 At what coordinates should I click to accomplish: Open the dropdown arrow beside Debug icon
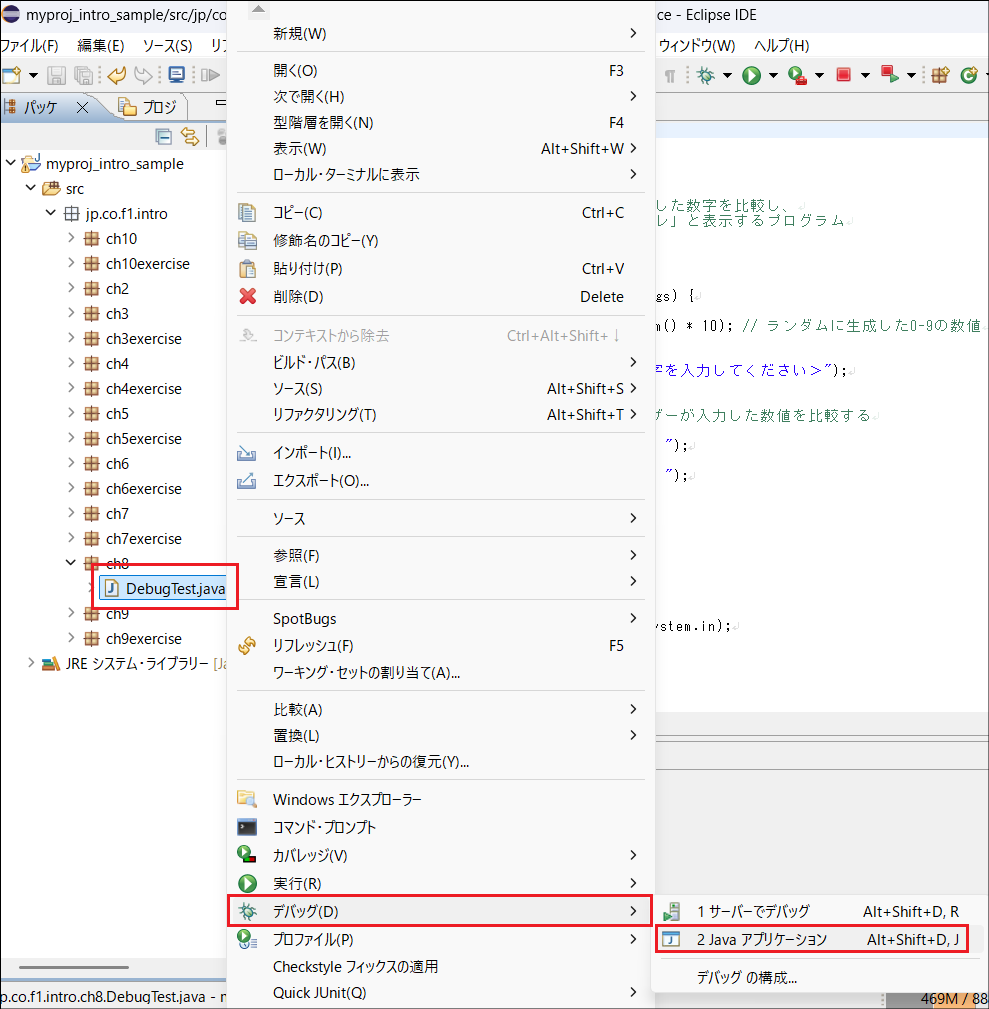(728, 75)
